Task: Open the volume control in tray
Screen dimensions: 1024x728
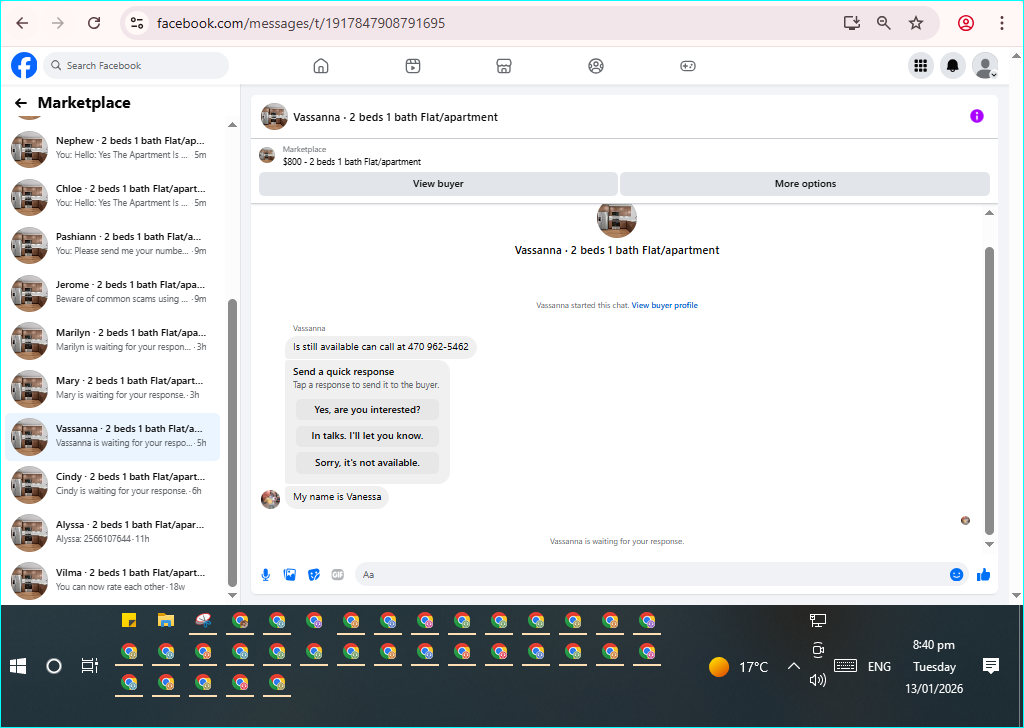Action: coord(818,680)
